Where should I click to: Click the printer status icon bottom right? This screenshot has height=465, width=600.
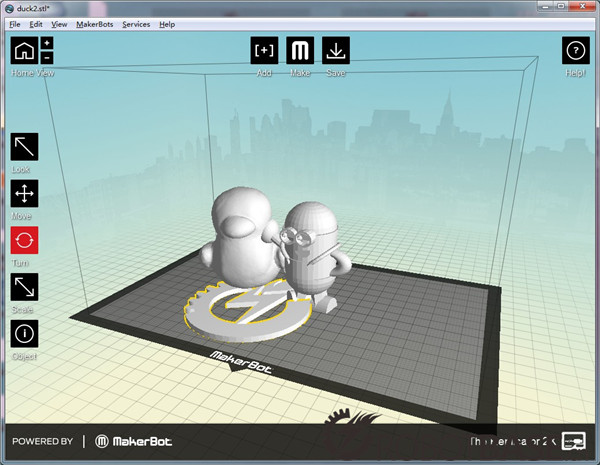[x=573, y=441]
